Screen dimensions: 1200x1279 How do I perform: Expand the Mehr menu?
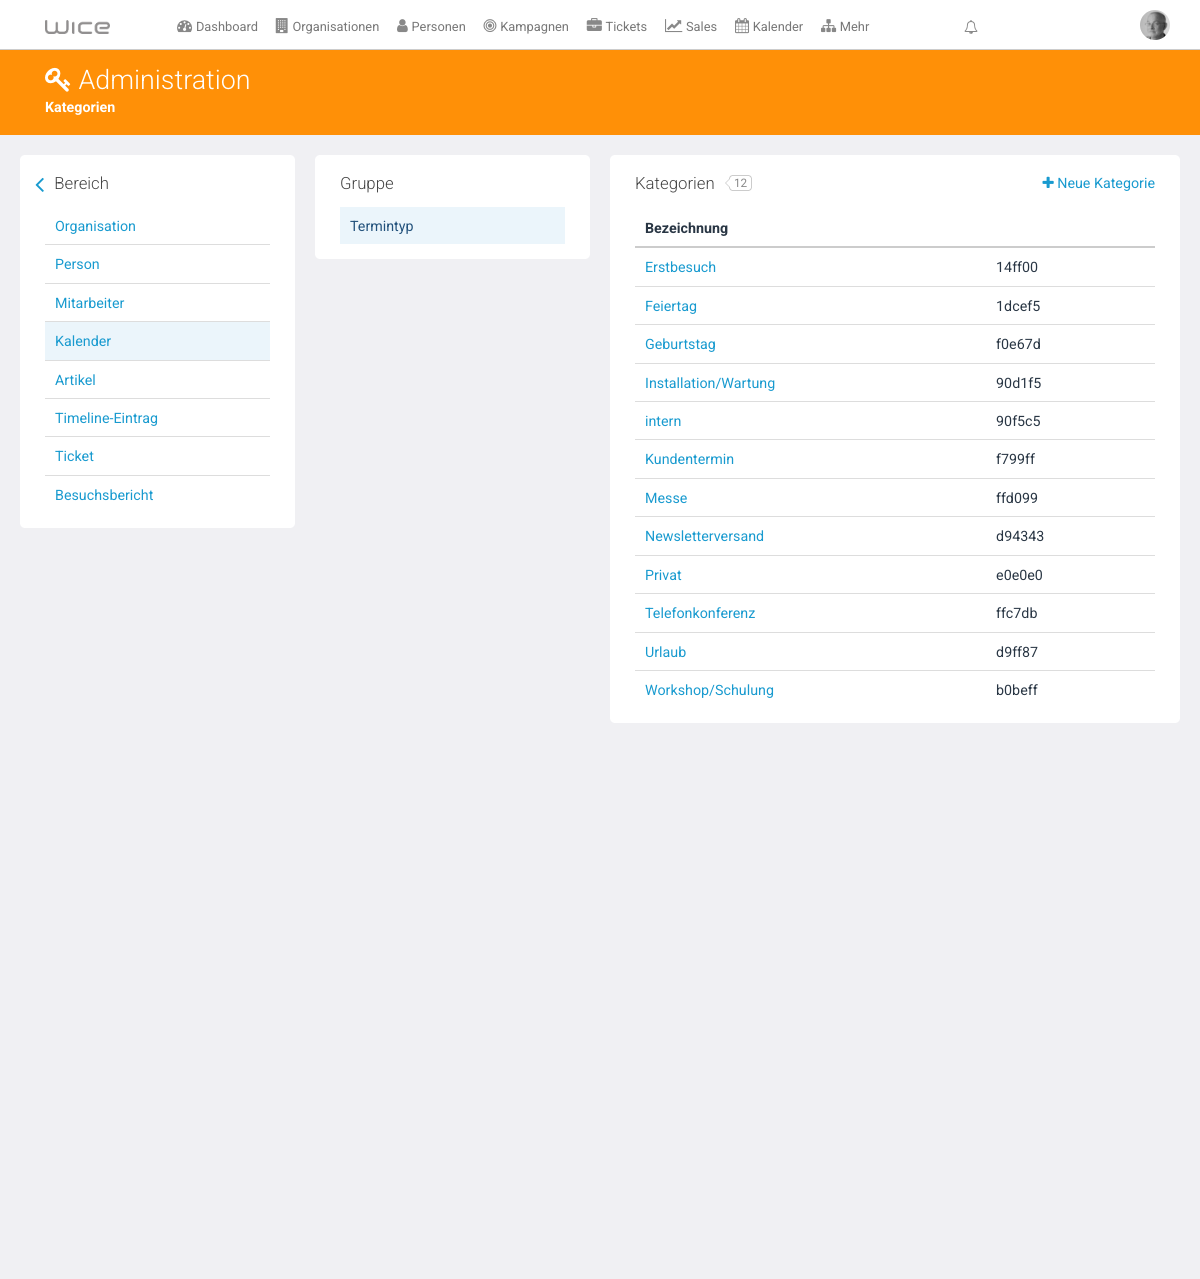845,27
